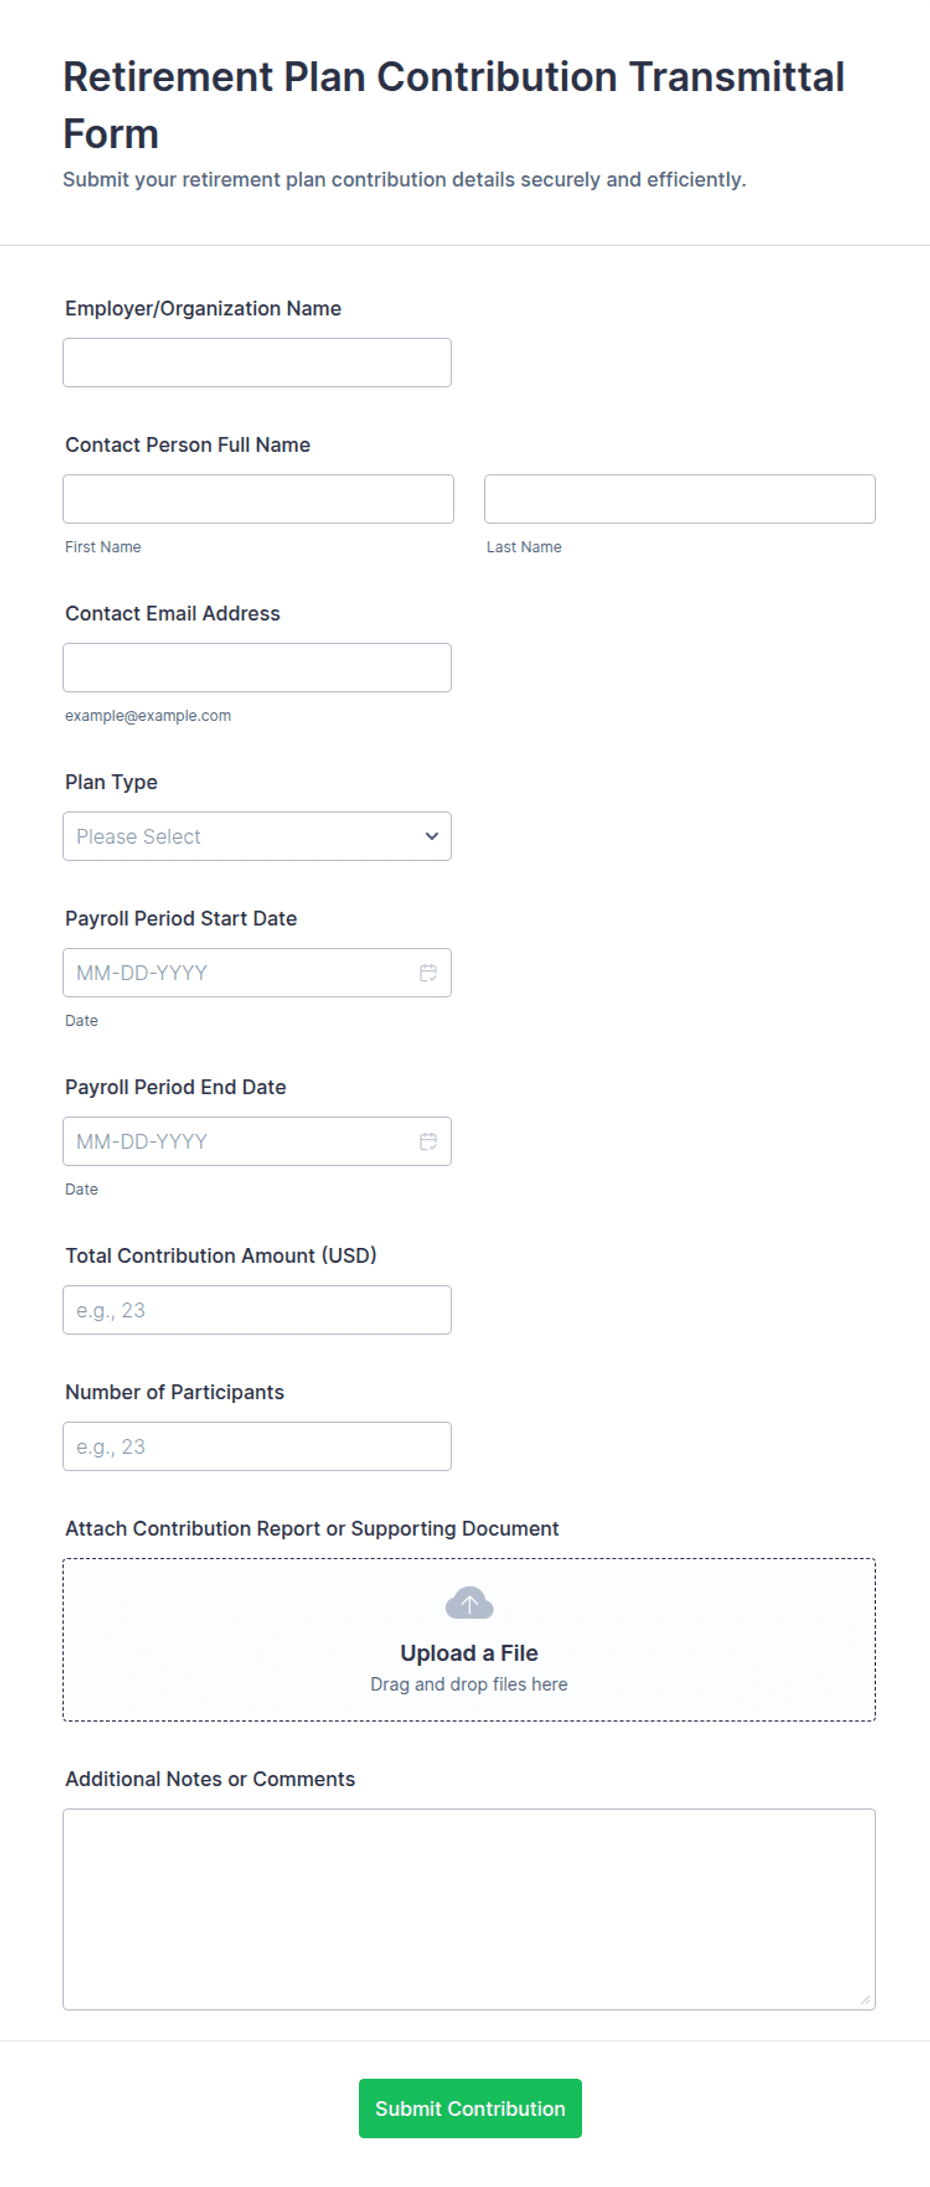Focus the Employer/Organization Name field
The width and height of the screenshot is (930, 2187).
257,362
